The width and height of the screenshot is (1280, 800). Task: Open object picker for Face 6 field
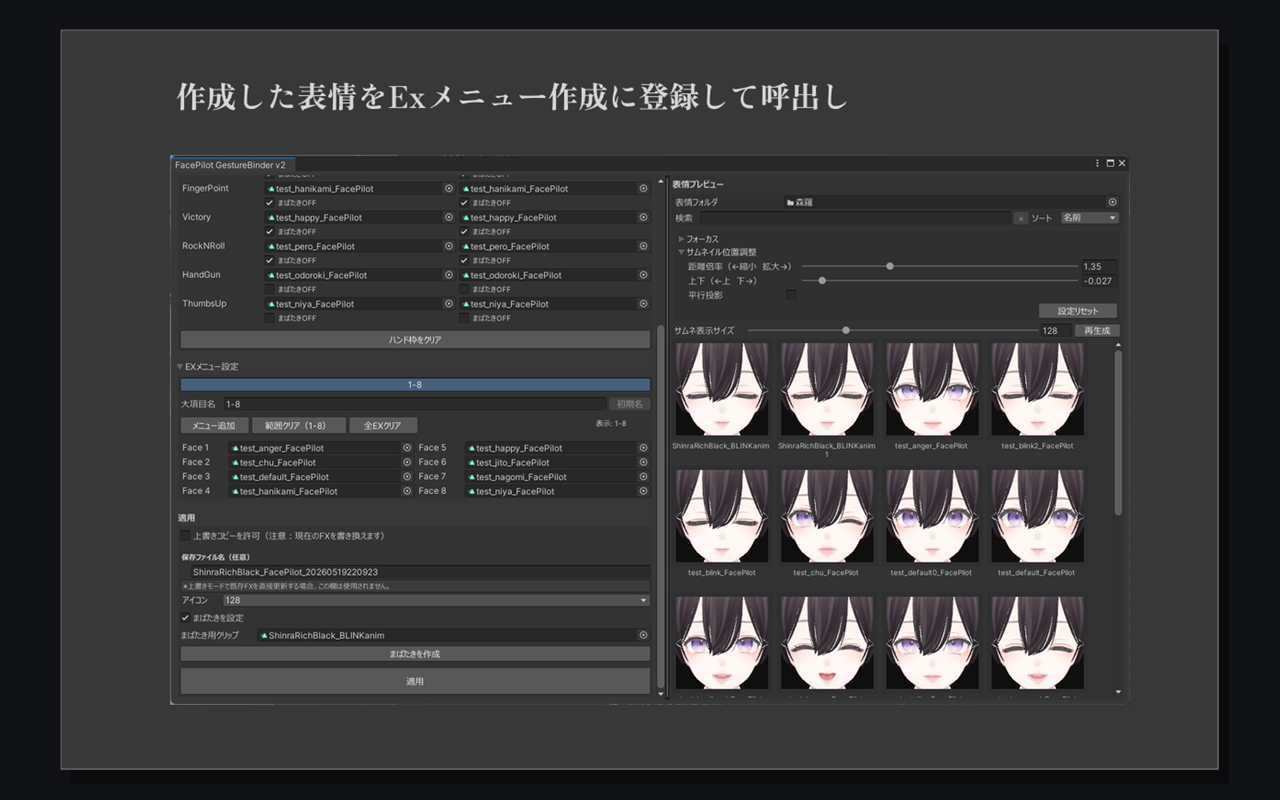pyautogui.click(x=643, y=462)
